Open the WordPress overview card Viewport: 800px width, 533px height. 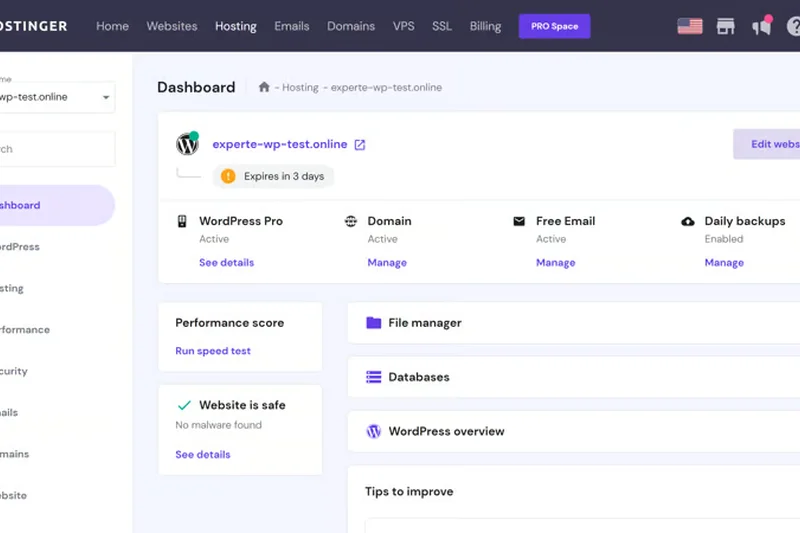[573, 431]
